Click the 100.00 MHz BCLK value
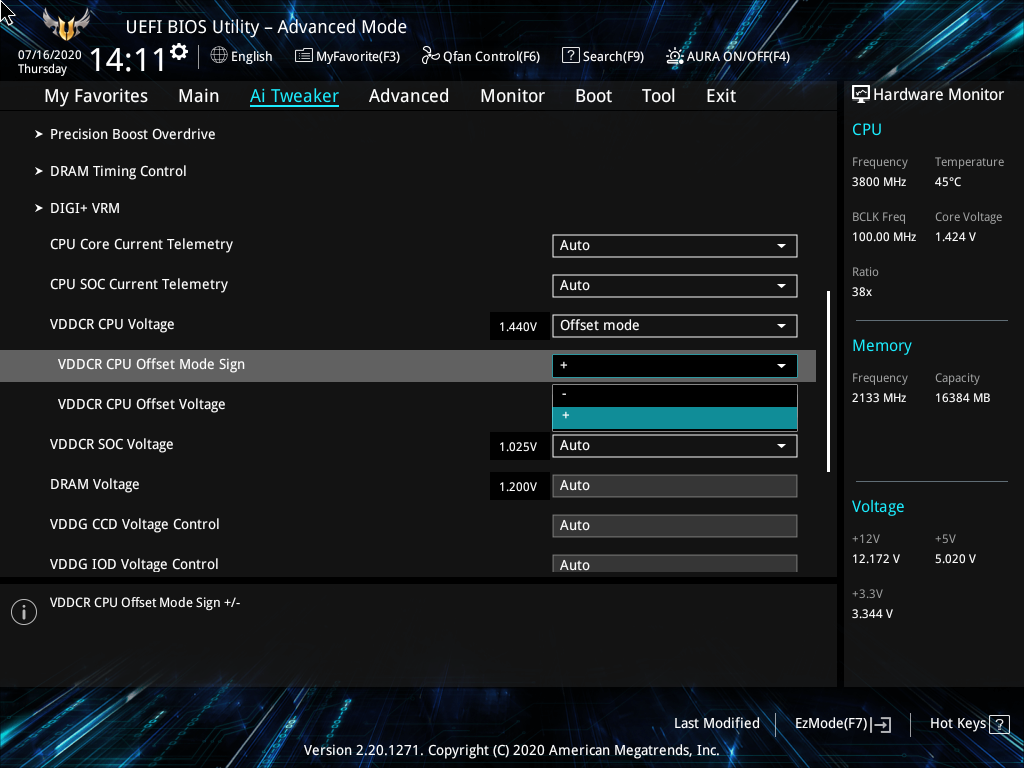This screenshot has height=768, width=1024. [x=884, y=236]
